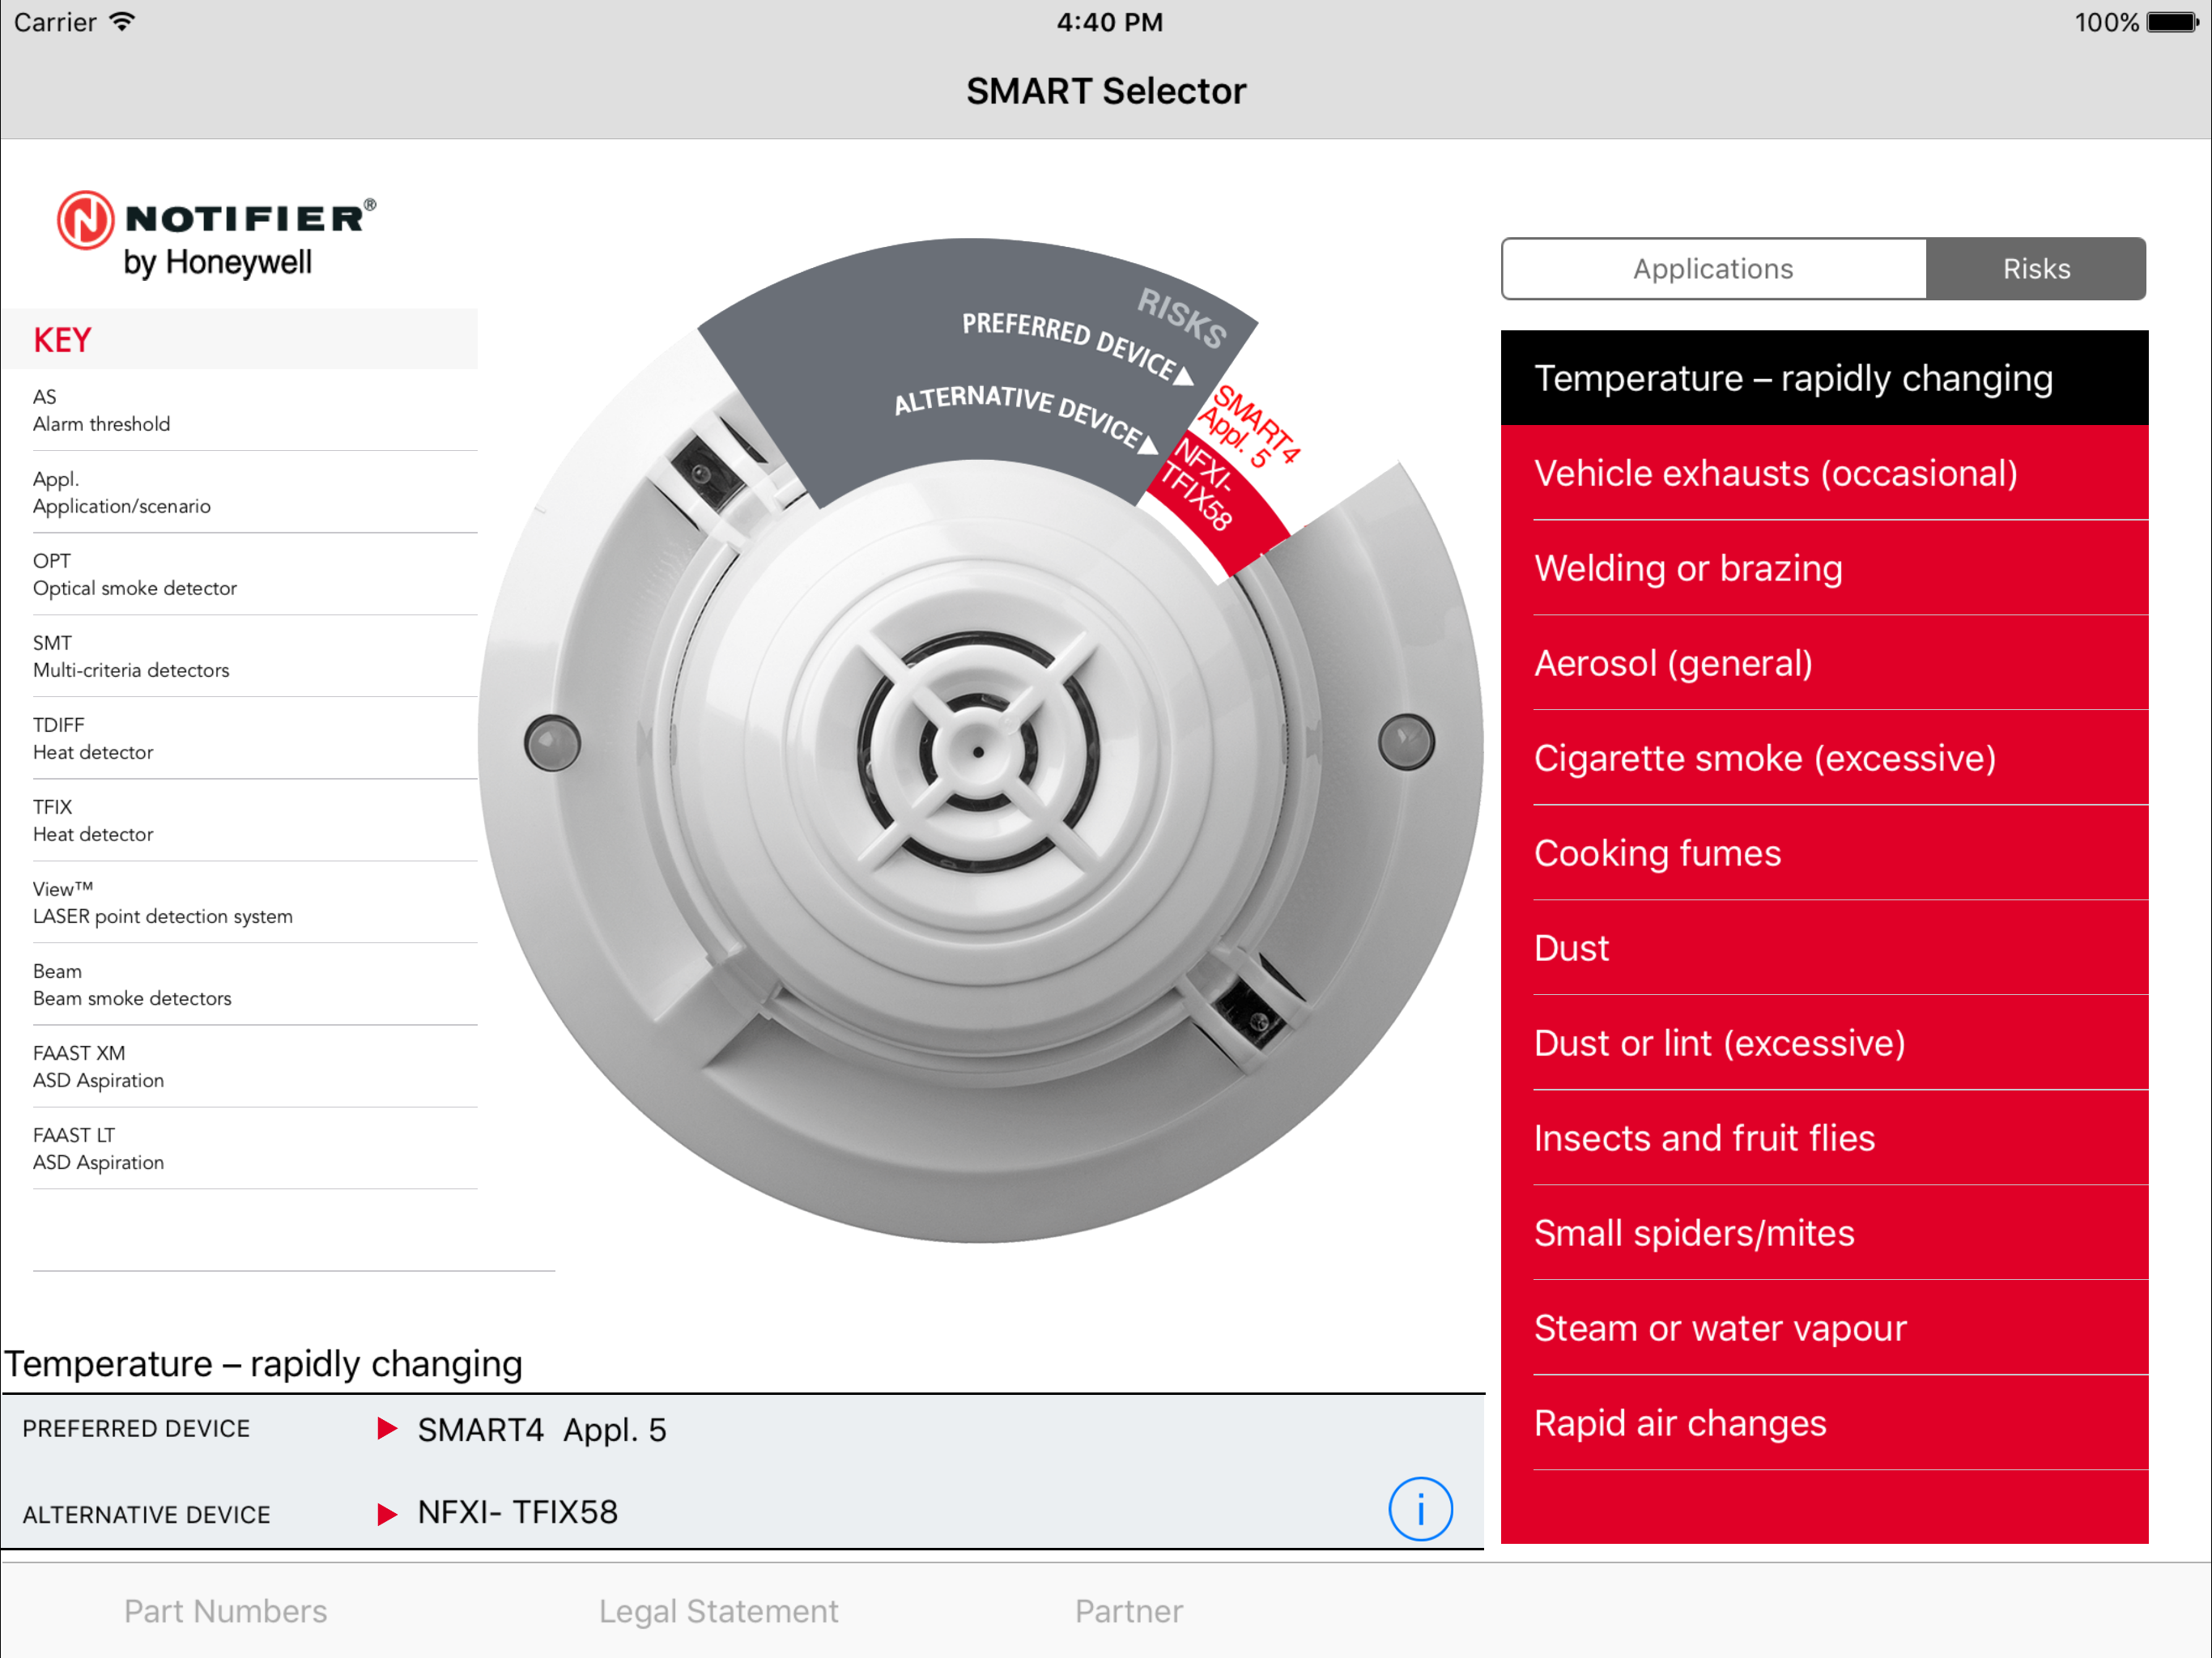Image resolution: width=2212 pixels, height=1658 pixels.
Task: Click the smoke detector center grille
Action: tap(977, 751)
